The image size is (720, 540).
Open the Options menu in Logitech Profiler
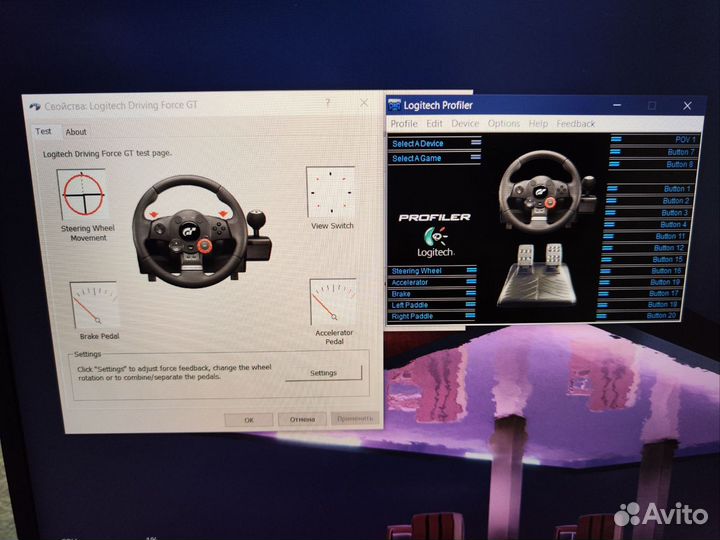[504, 124]
